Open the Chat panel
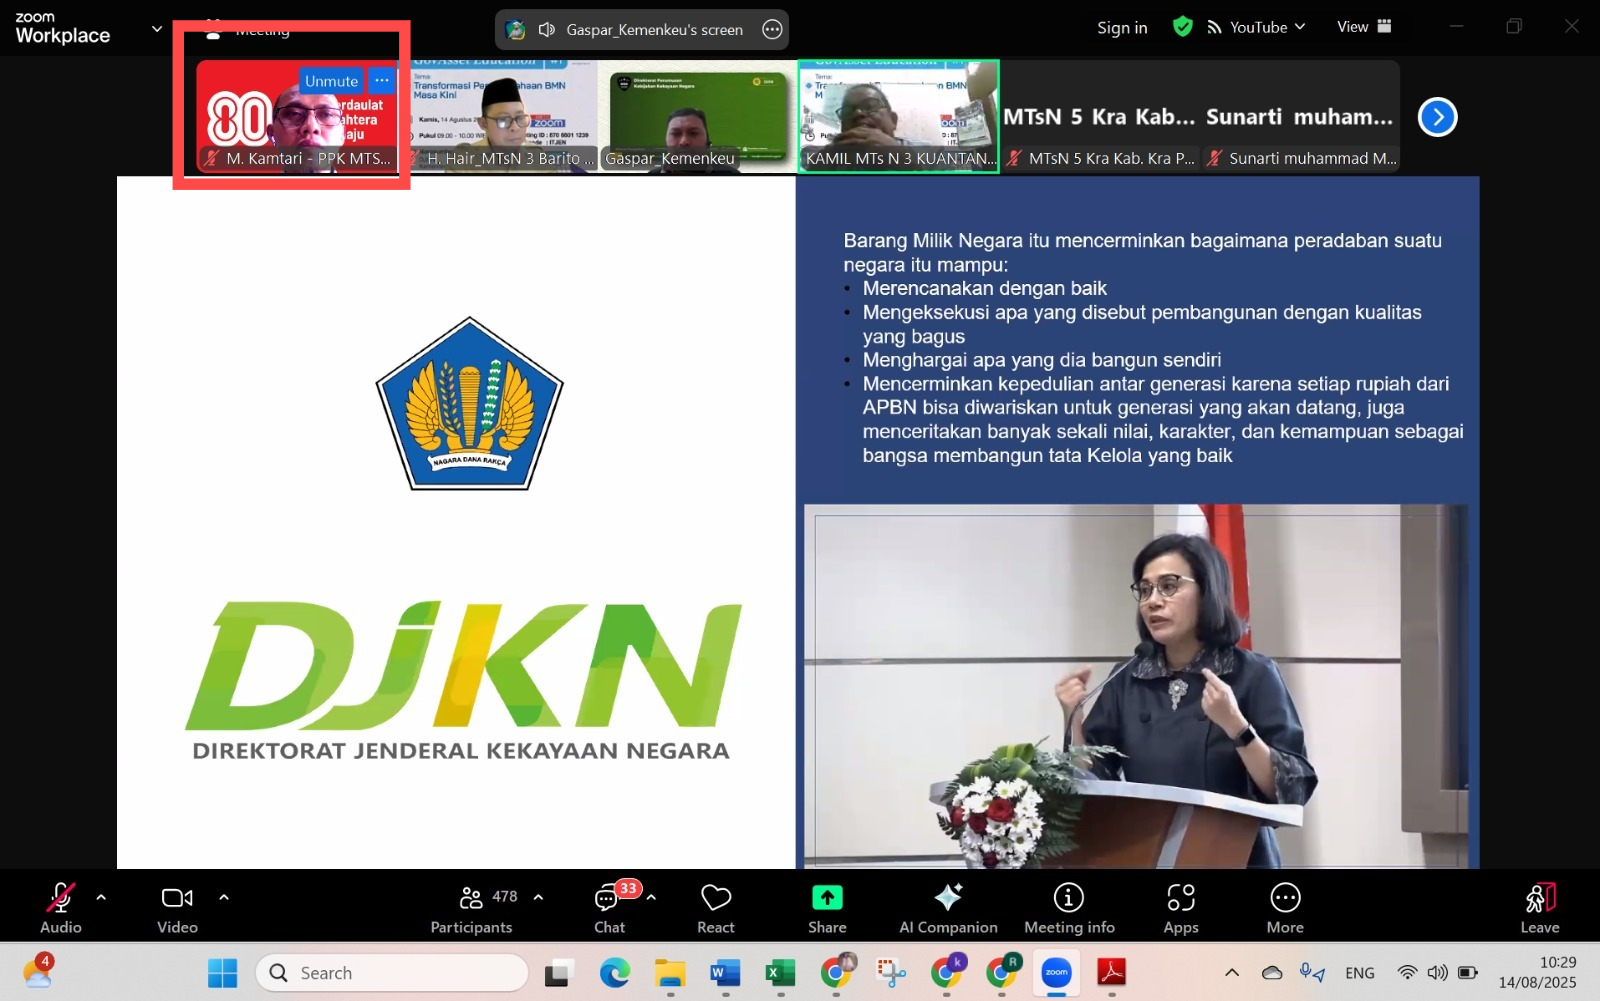1600x1001 pixels. click(608, 908)
